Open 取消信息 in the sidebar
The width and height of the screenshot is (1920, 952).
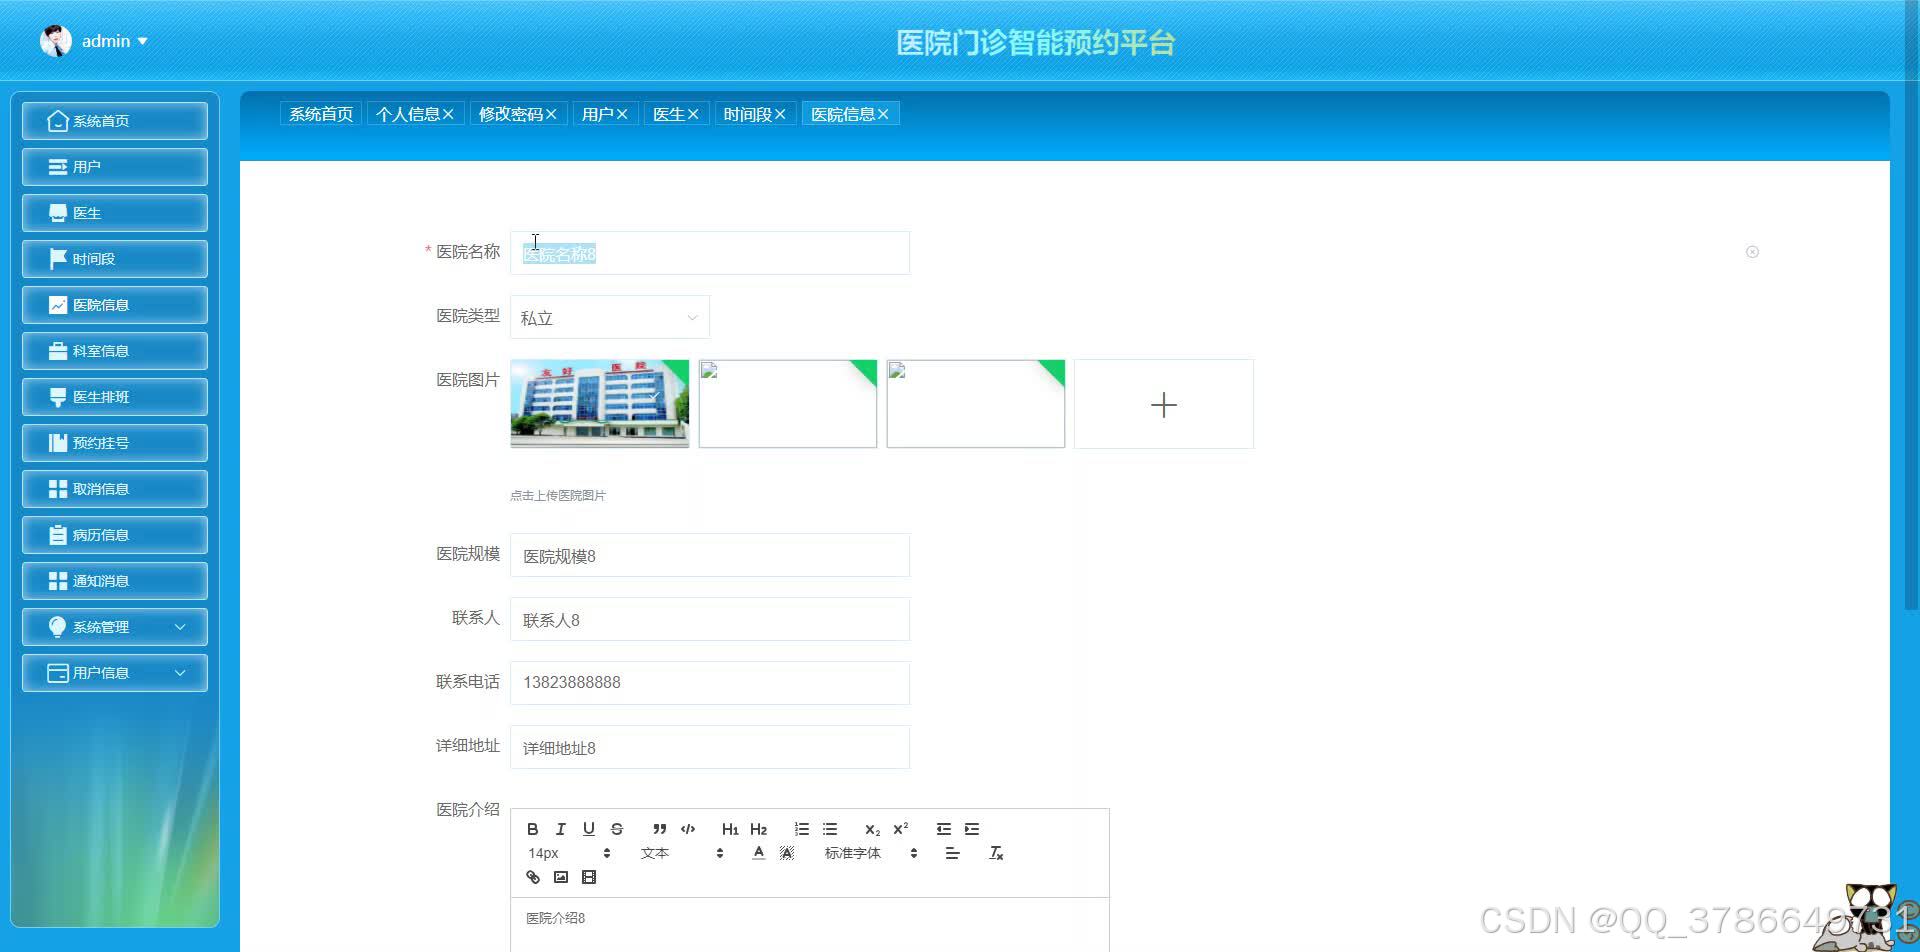115,489
